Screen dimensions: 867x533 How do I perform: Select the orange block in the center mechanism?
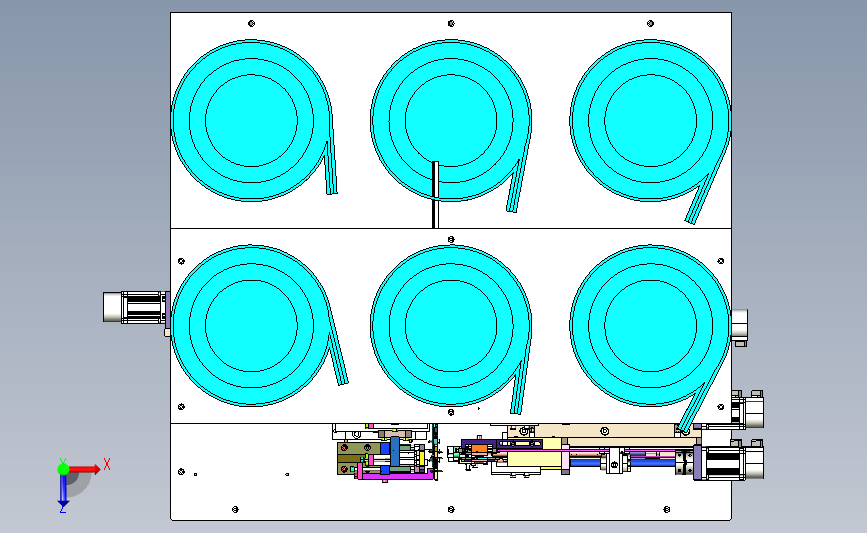(478, 449)
